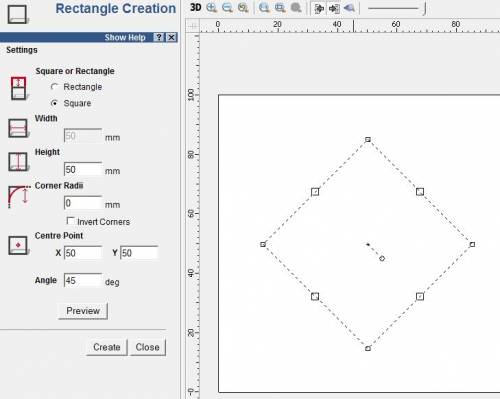Click the Centre Point icon
Viewport: 500px width, 399px height.
pos(18,246)
